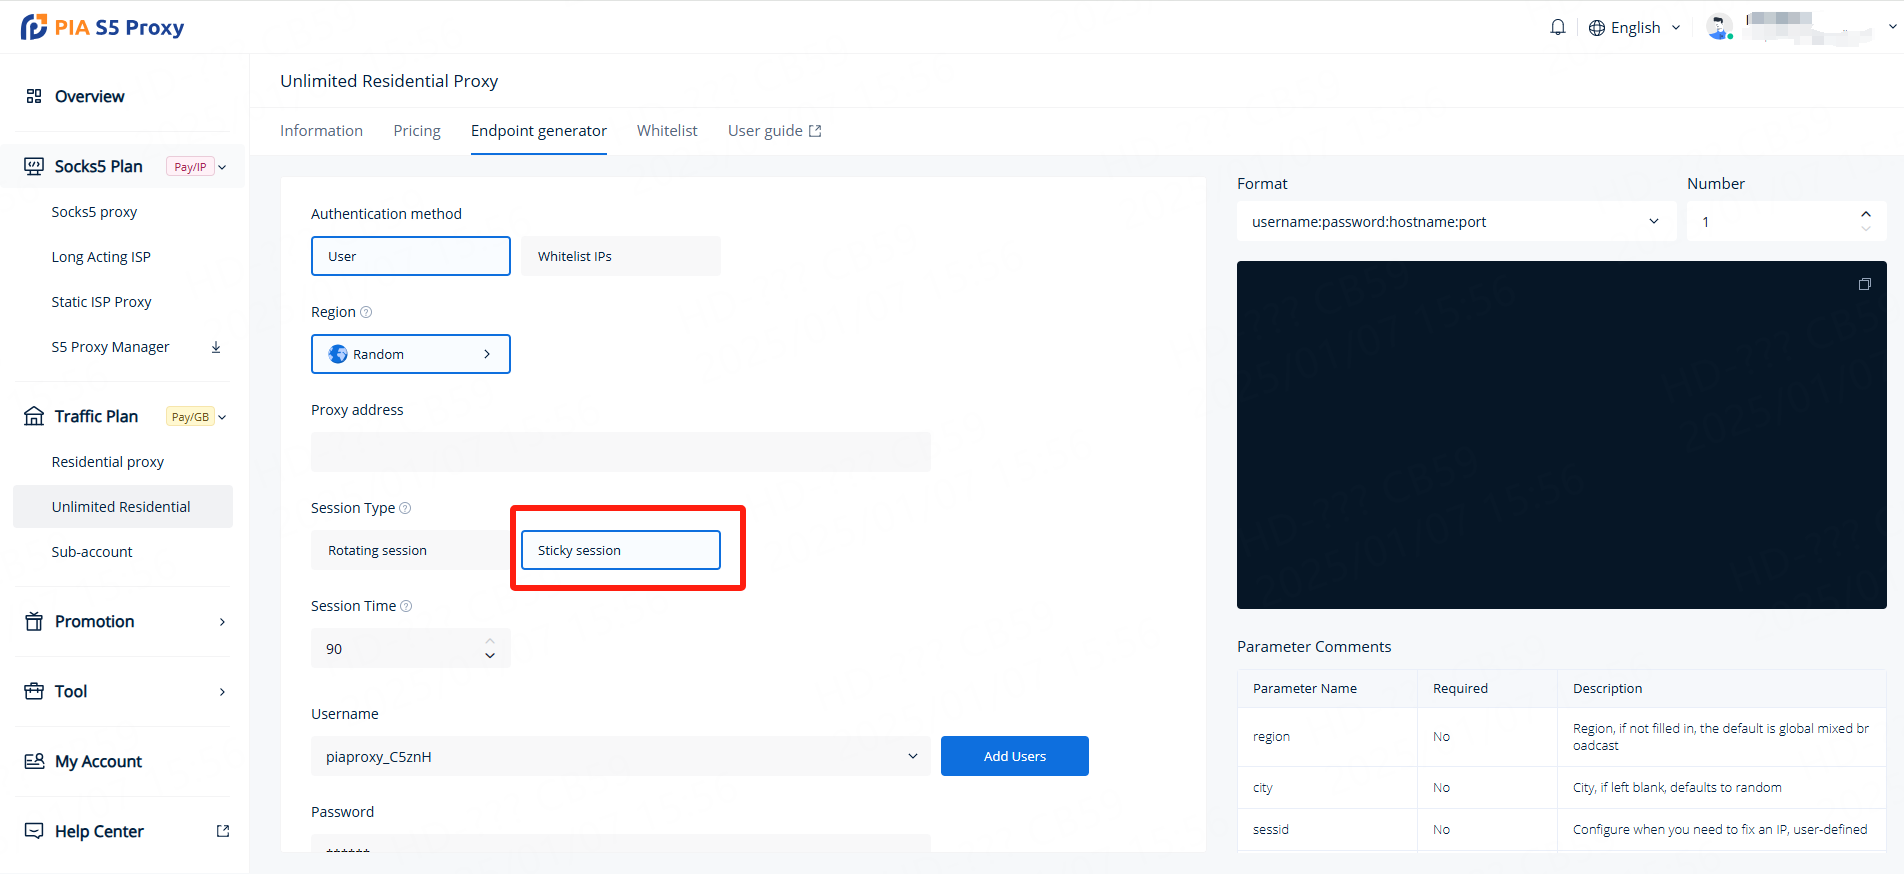Open the User guide link

click(774, 131)
